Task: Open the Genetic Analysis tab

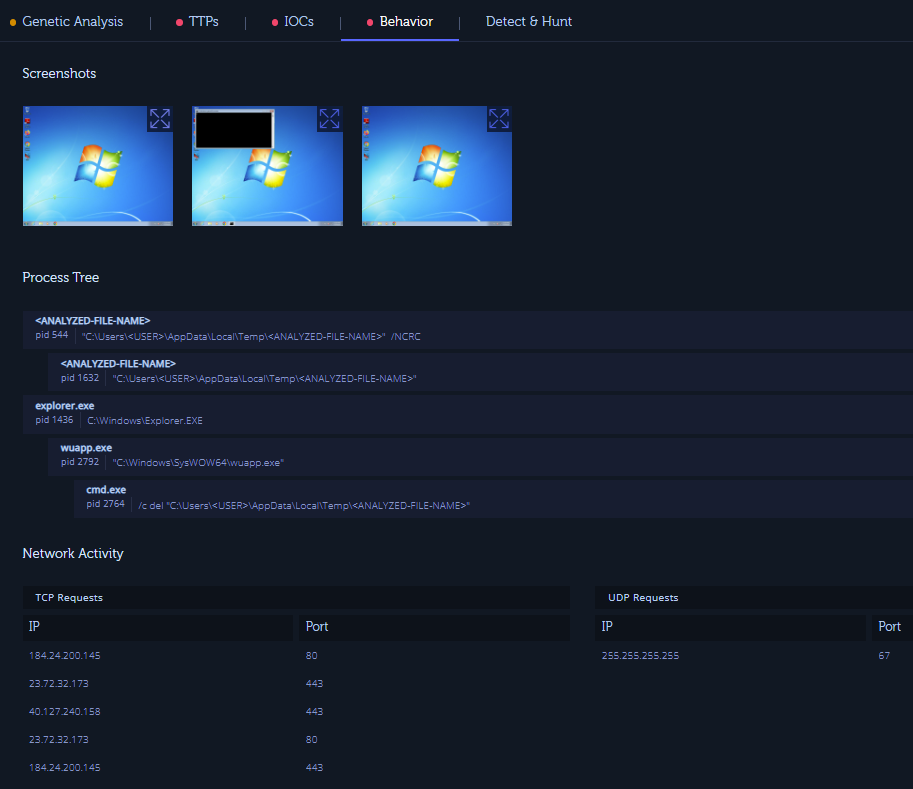Action: point(72,21)
